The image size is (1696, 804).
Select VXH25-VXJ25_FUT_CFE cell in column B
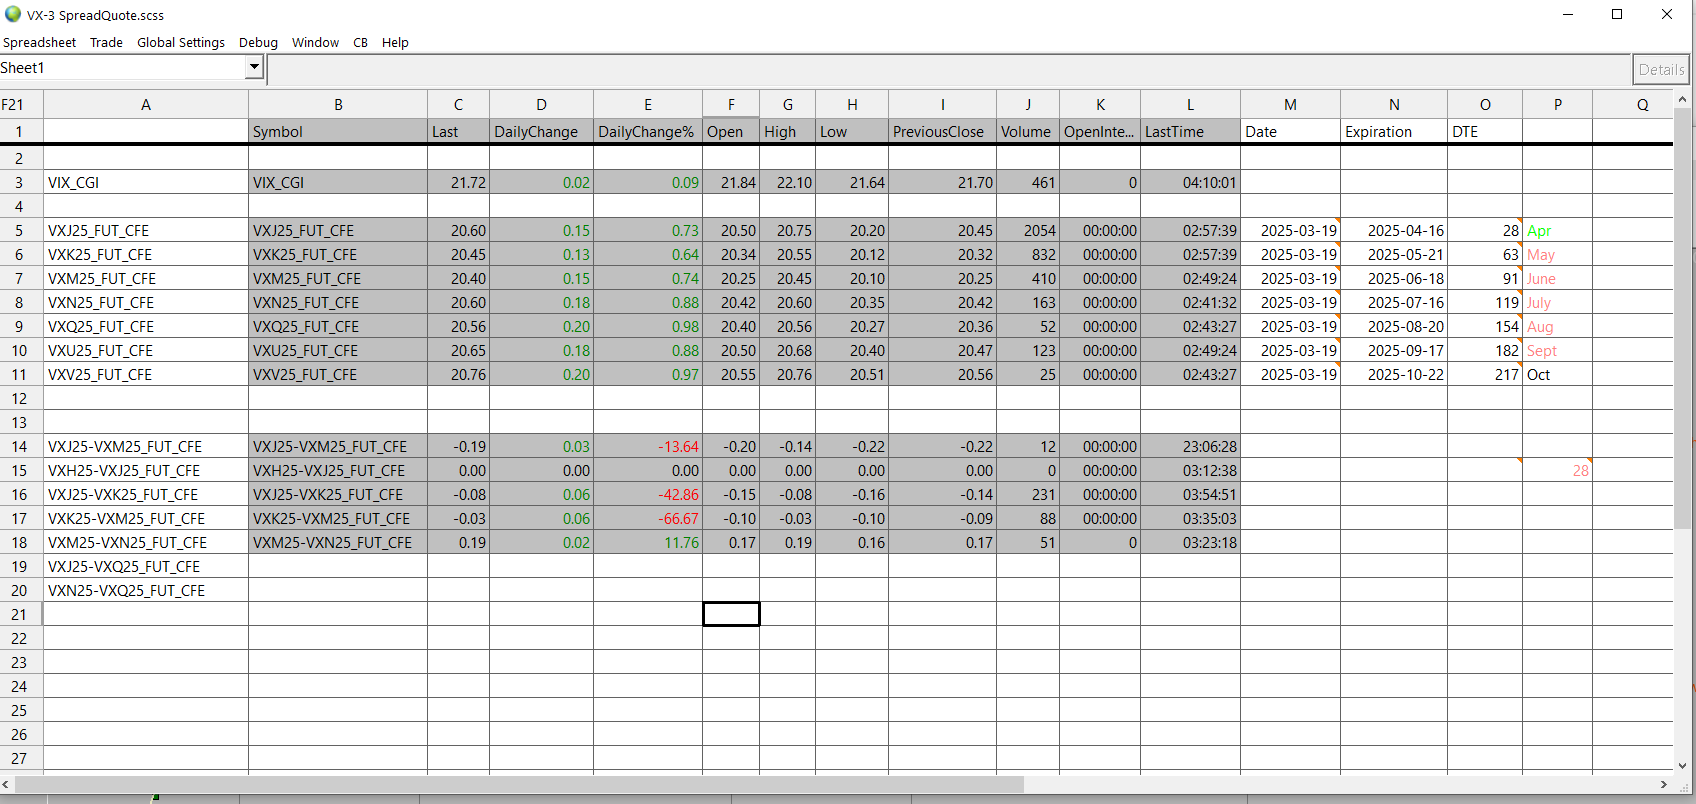pos(338,470)
